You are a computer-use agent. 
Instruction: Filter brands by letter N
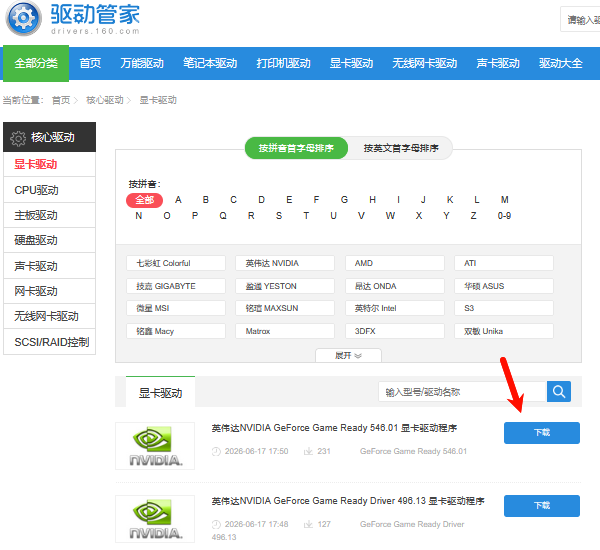click(x=139, y=216)
